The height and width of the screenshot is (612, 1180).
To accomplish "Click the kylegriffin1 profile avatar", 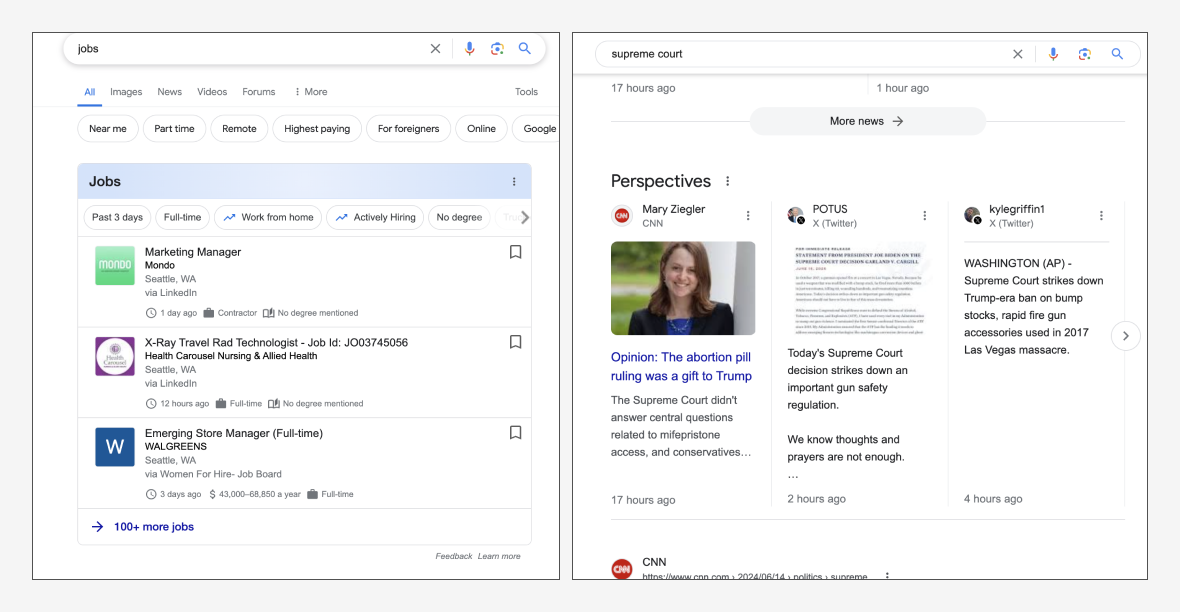I will coord(973,216).
